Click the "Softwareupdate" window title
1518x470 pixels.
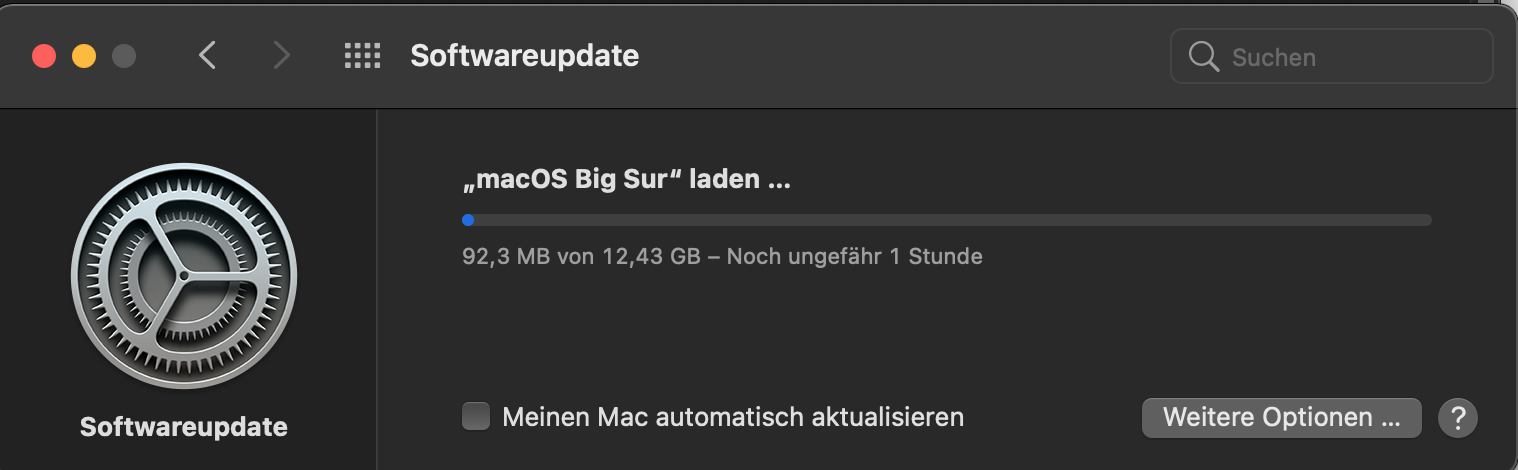524,56
